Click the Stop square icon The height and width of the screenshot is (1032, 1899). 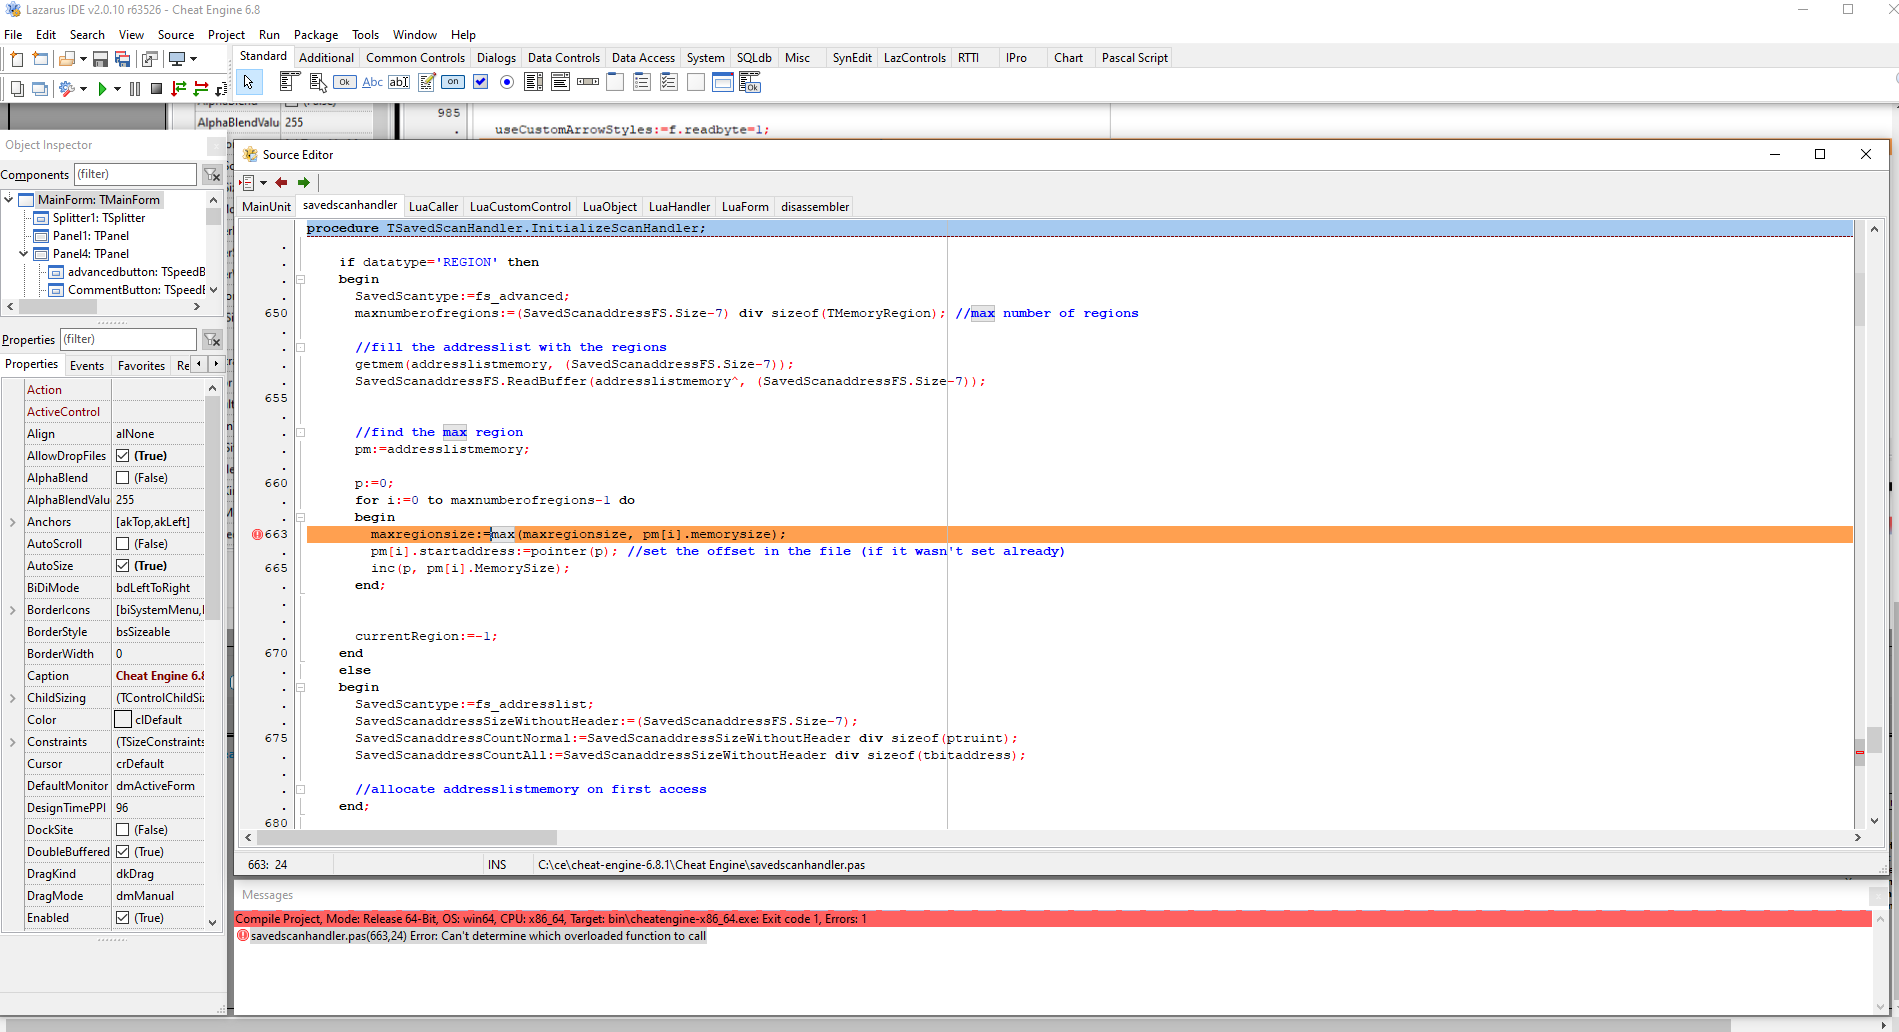[x=156, y=89]
